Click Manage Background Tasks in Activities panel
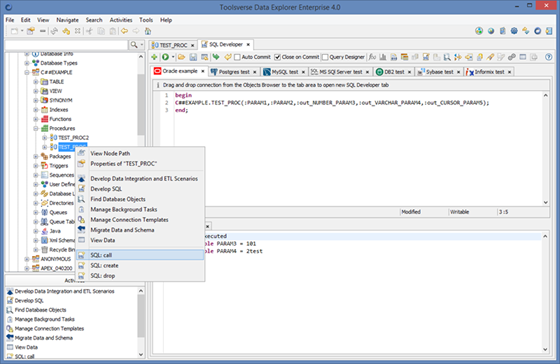The width and height of the screenshot is (560, 364). (x=45, y=319)
